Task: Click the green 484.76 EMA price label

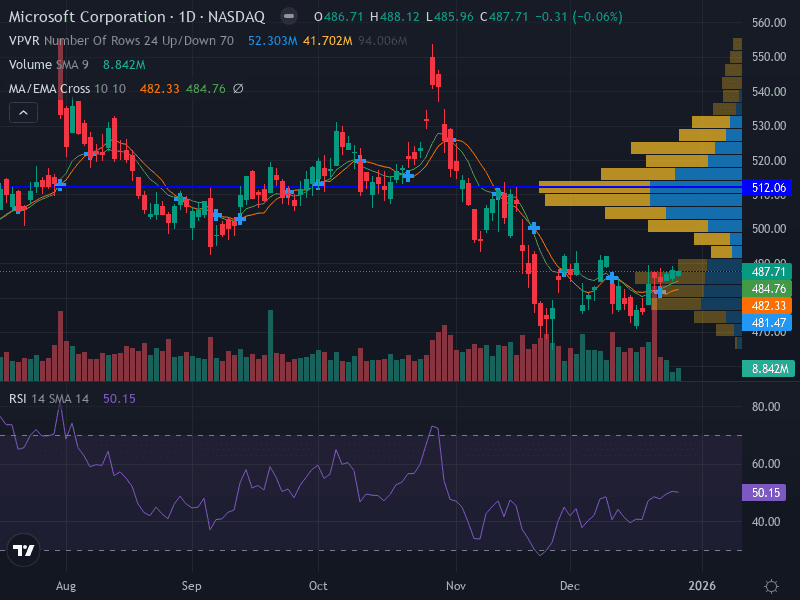Action: click(x=767, y=289)
